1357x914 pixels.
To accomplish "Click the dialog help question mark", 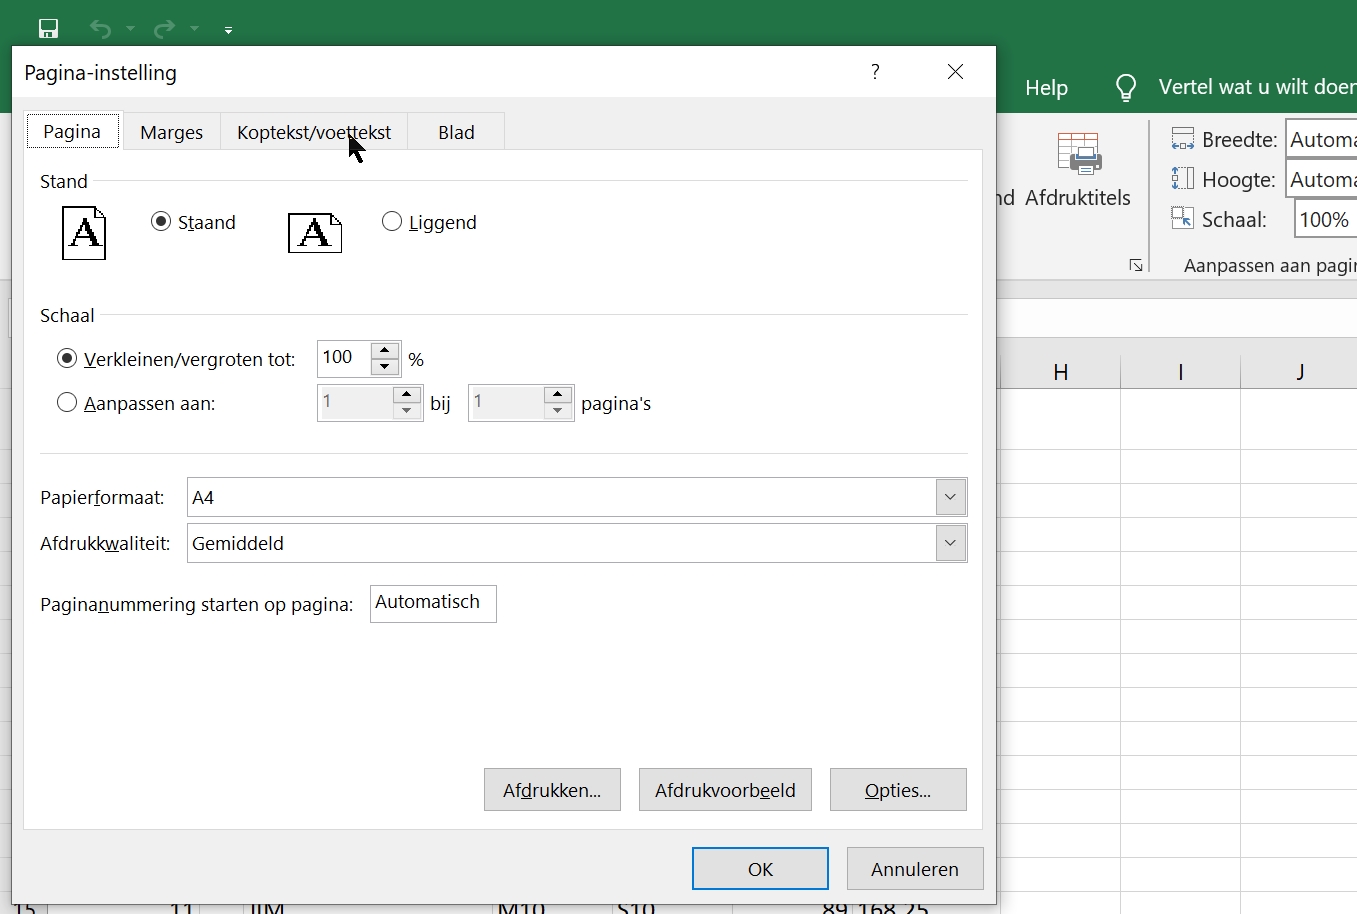I will [x=875, y=72].
